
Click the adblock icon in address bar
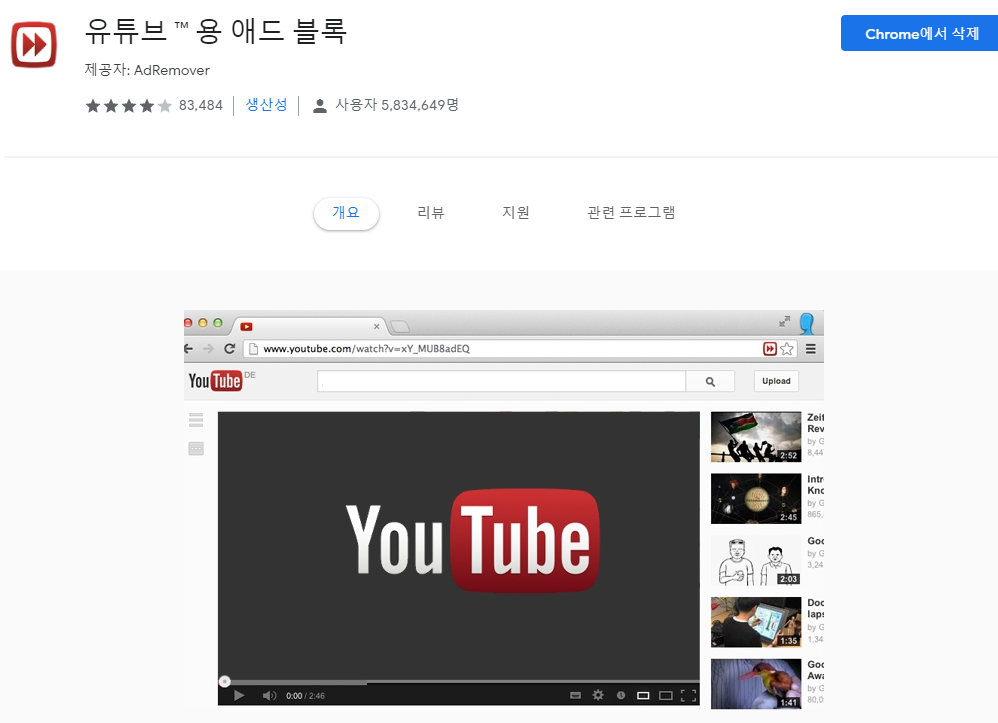pyautogui.click(x=770, y=349)
